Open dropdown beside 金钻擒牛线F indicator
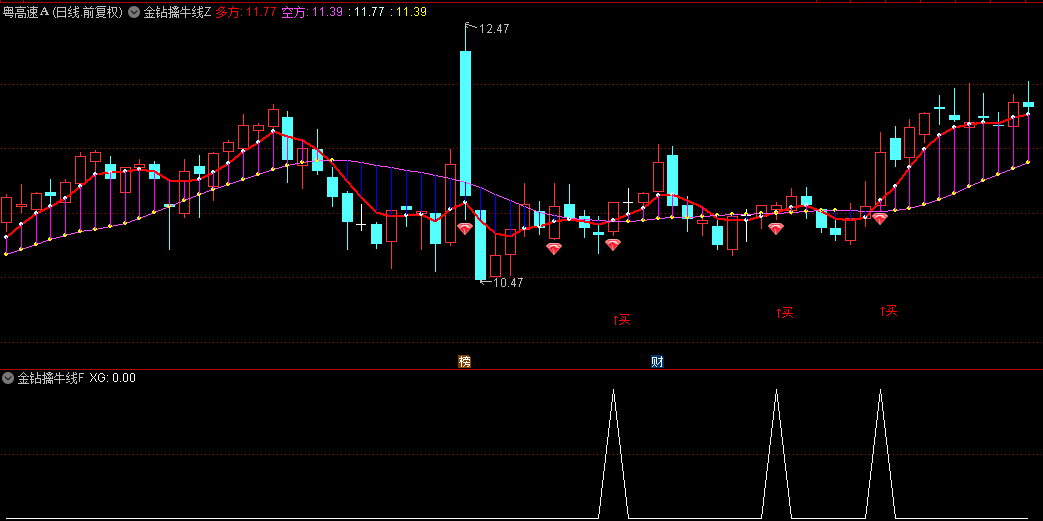The height and width of the screenshot is (521, 1043). pyautogui.click(x=9, y=378)
